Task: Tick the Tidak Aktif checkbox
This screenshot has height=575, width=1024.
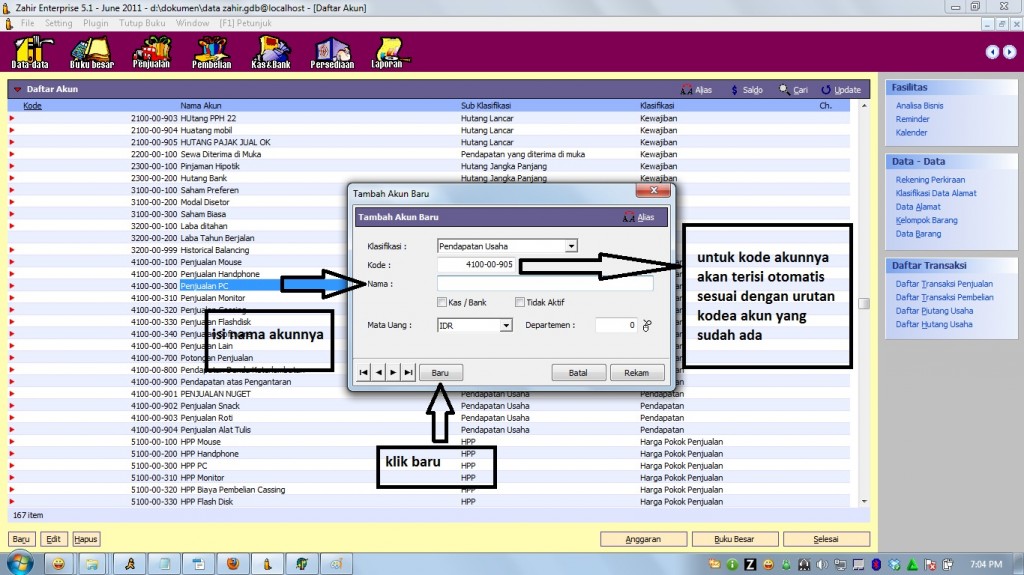Action: tap(520, 303)
